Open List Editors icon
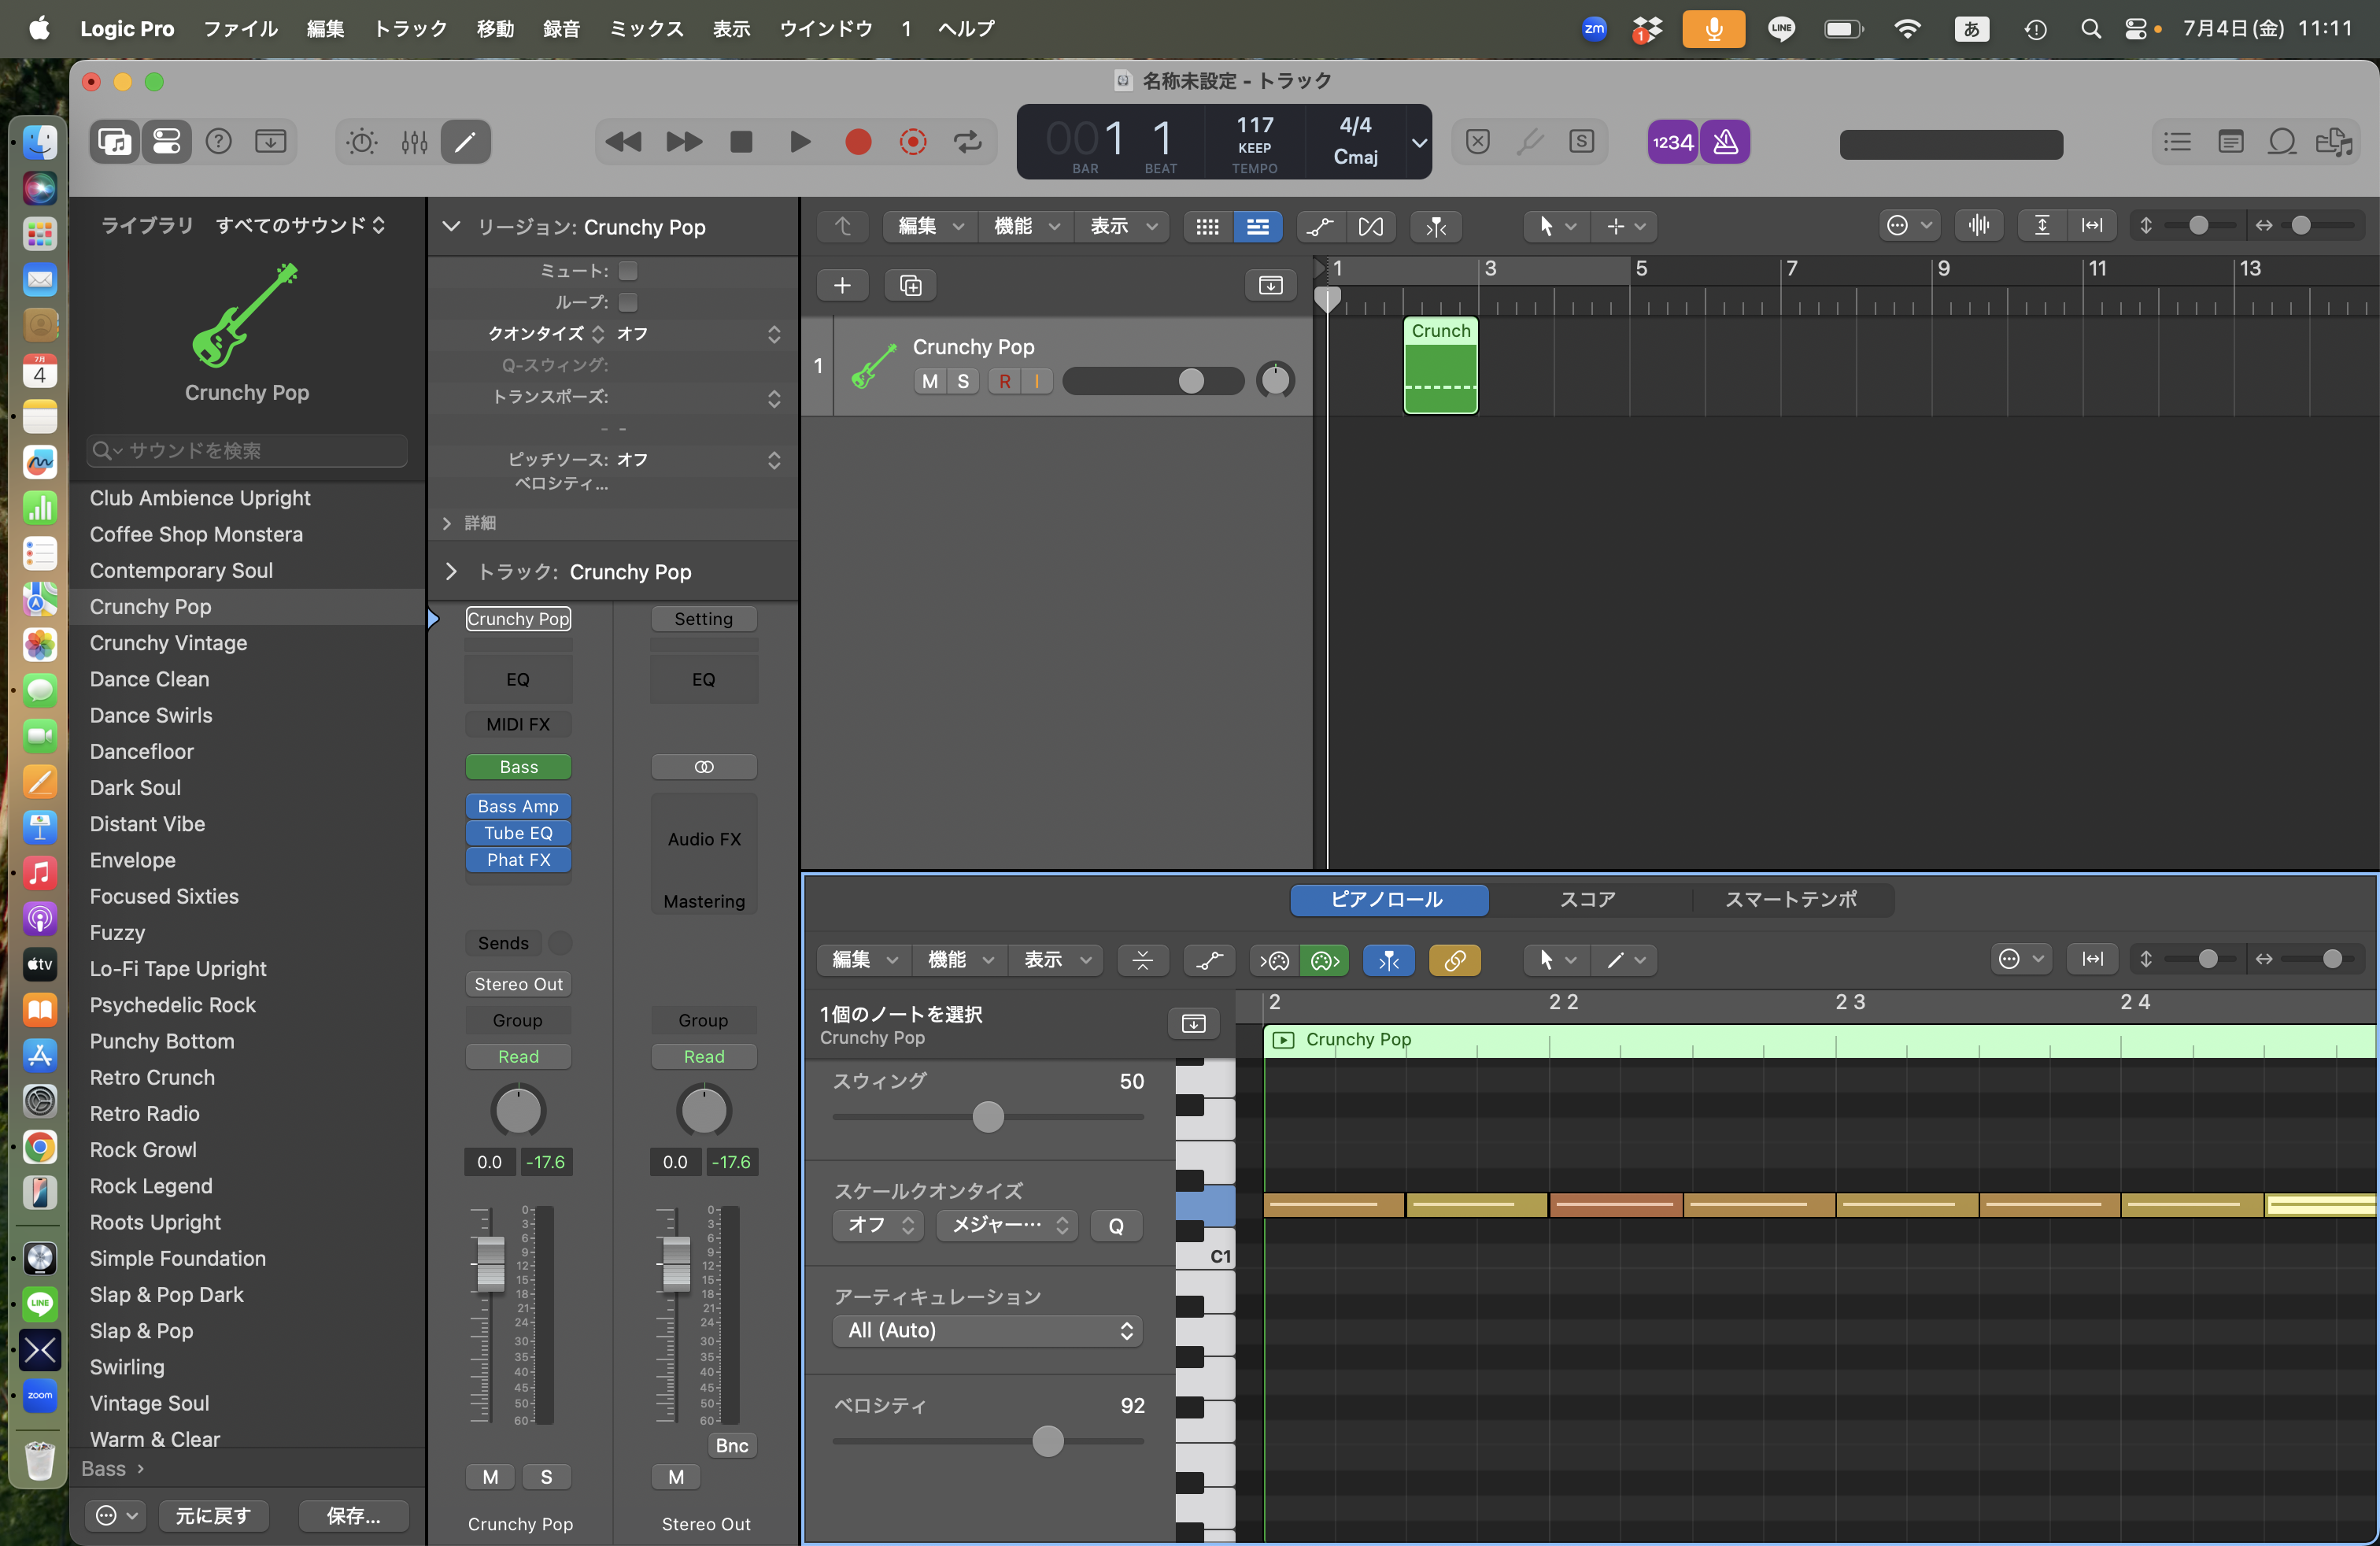 tap(2177, 142)
